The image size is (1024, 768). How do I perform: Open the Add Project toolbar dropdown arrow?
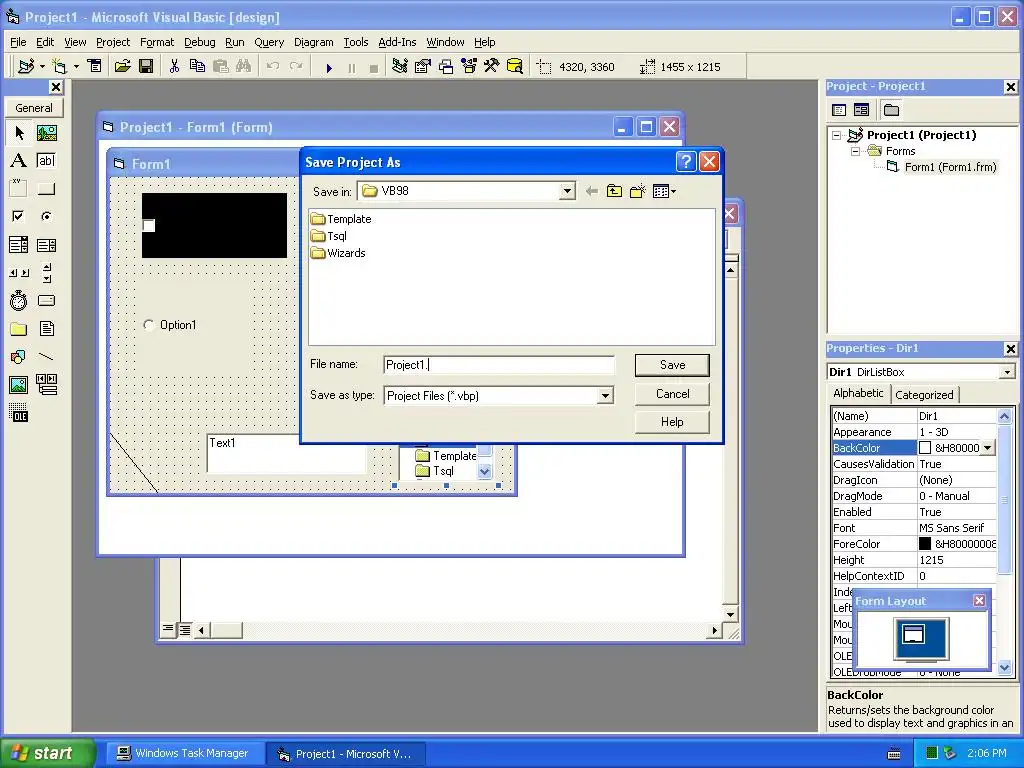(x=42, y=67)
